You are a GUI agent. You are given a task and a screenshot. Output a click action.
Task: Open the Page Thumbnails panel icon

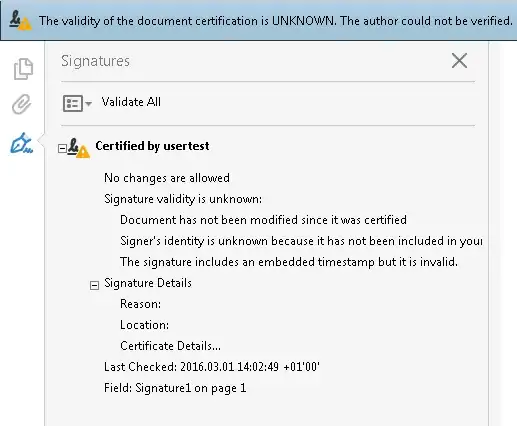coord(23,69)
